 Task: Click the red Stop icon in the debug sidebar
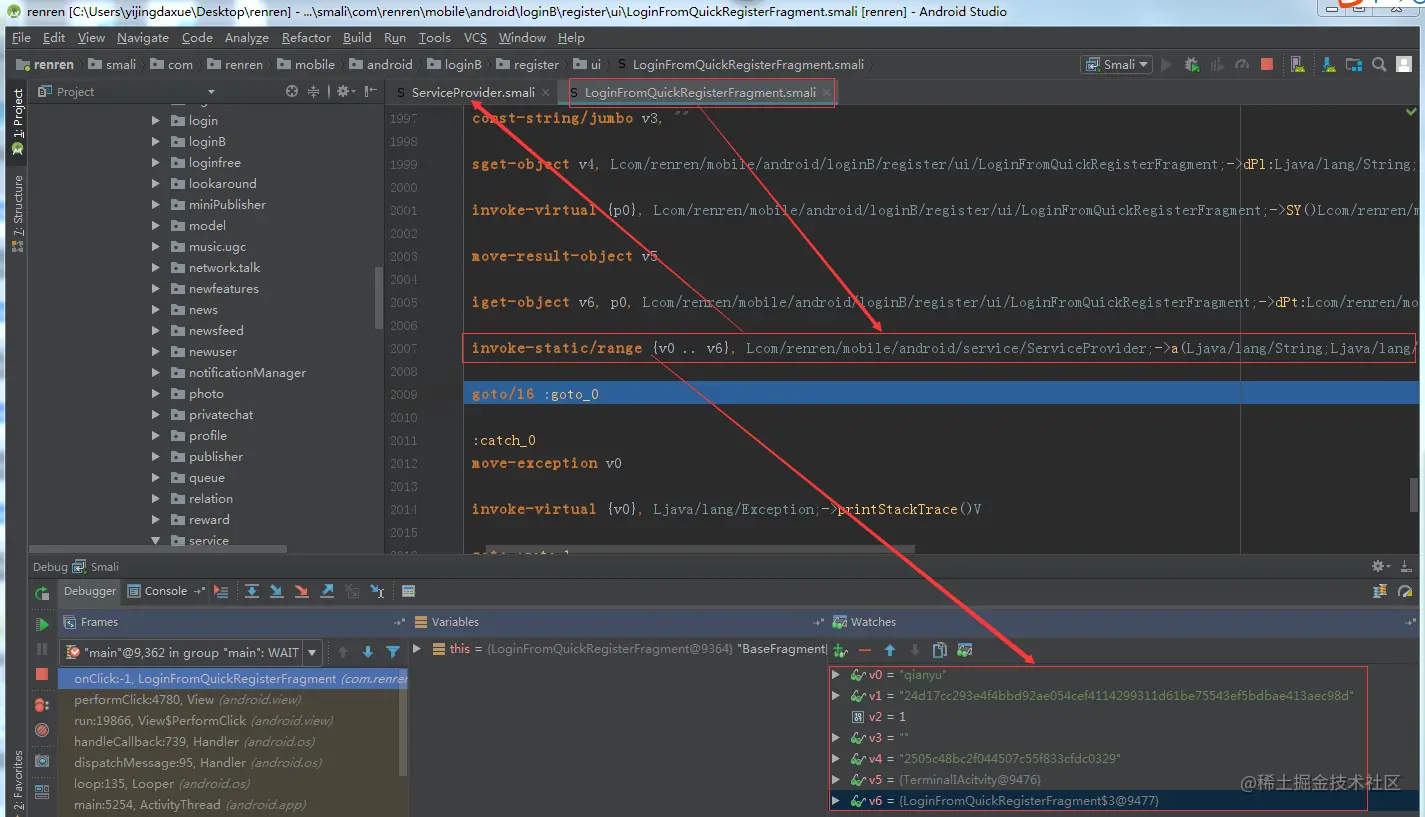pos(42,675)
